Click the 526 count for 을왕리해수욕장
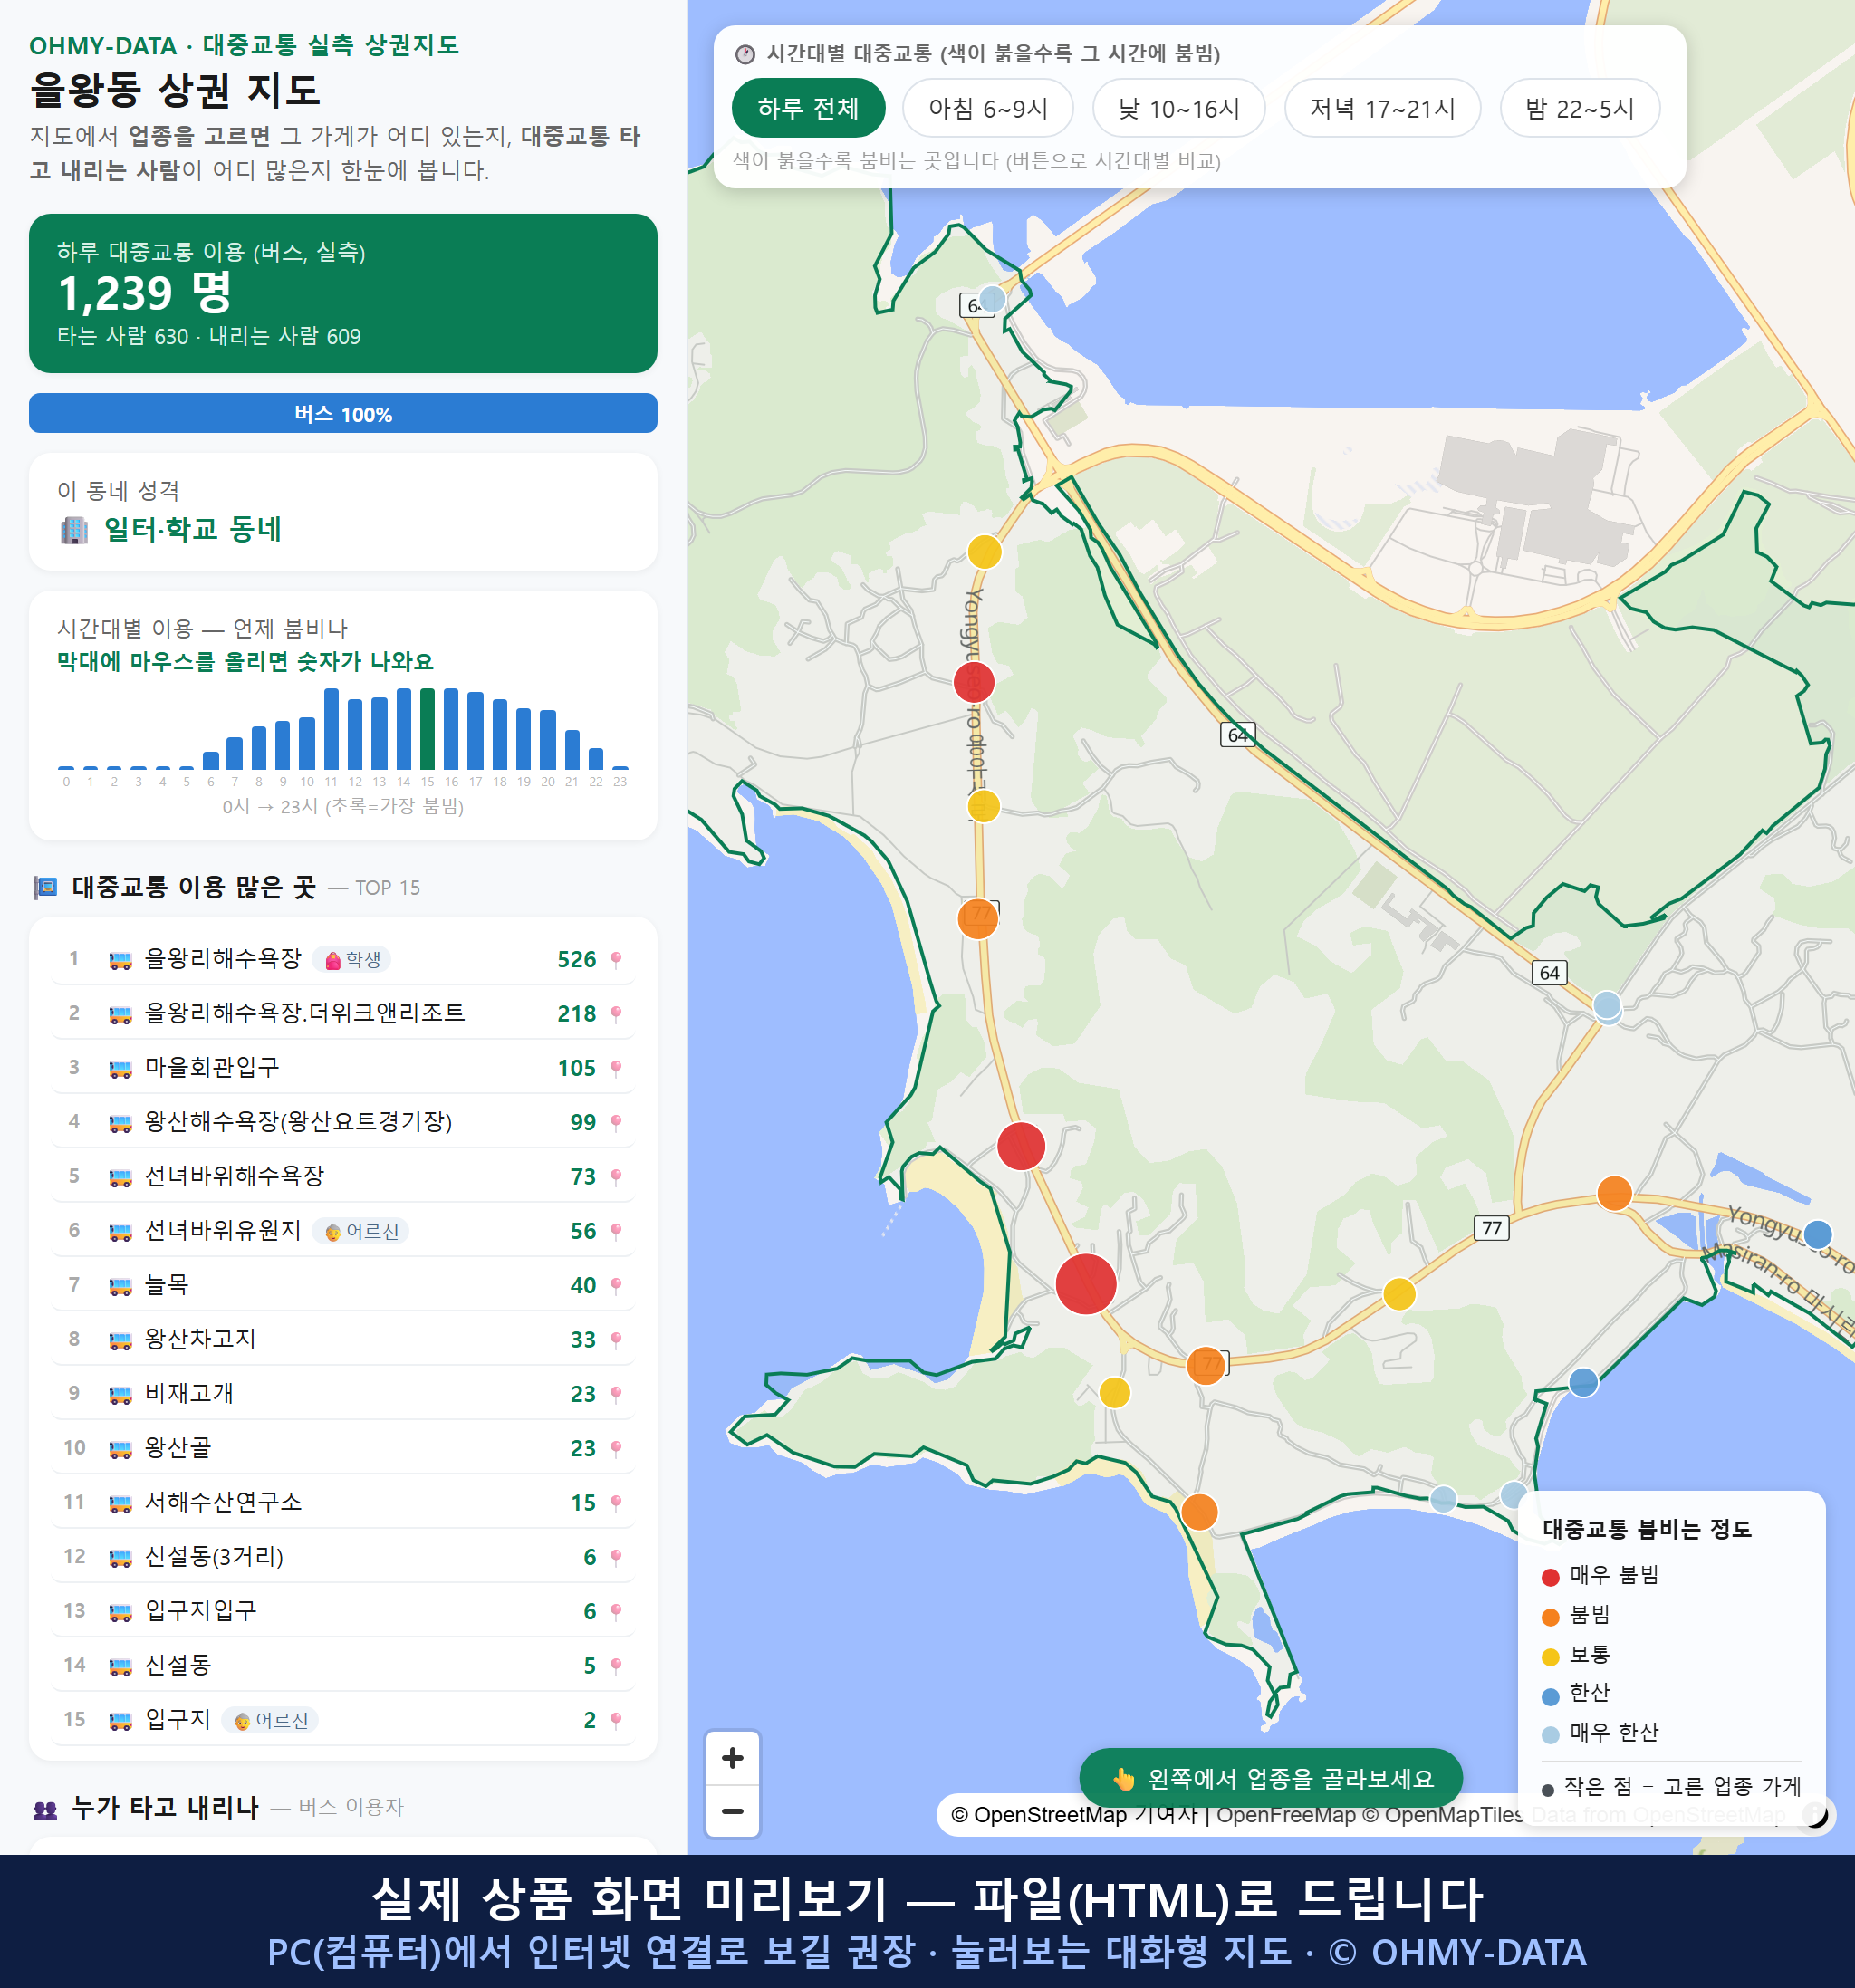 (x=577, y=959)
